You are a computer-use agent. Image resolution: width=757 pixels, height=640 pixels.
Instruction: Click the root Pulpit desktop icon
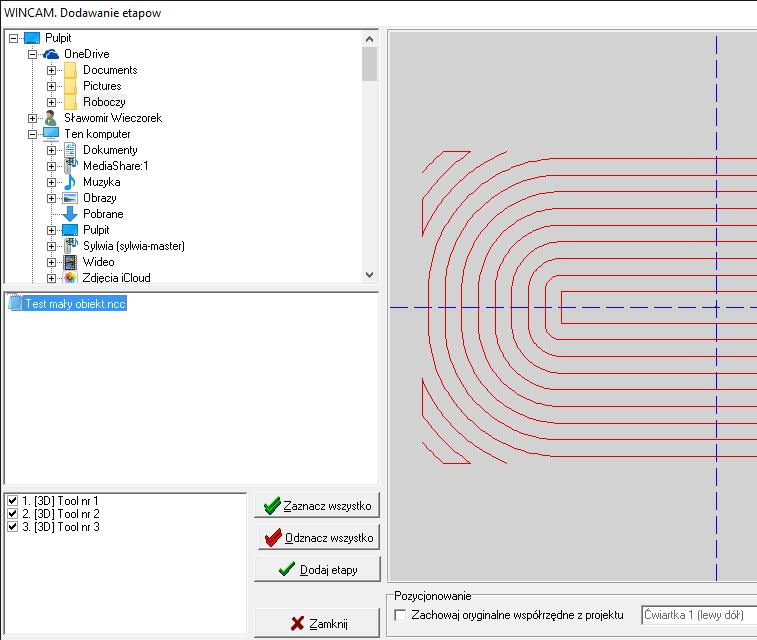tap(32, 38)
